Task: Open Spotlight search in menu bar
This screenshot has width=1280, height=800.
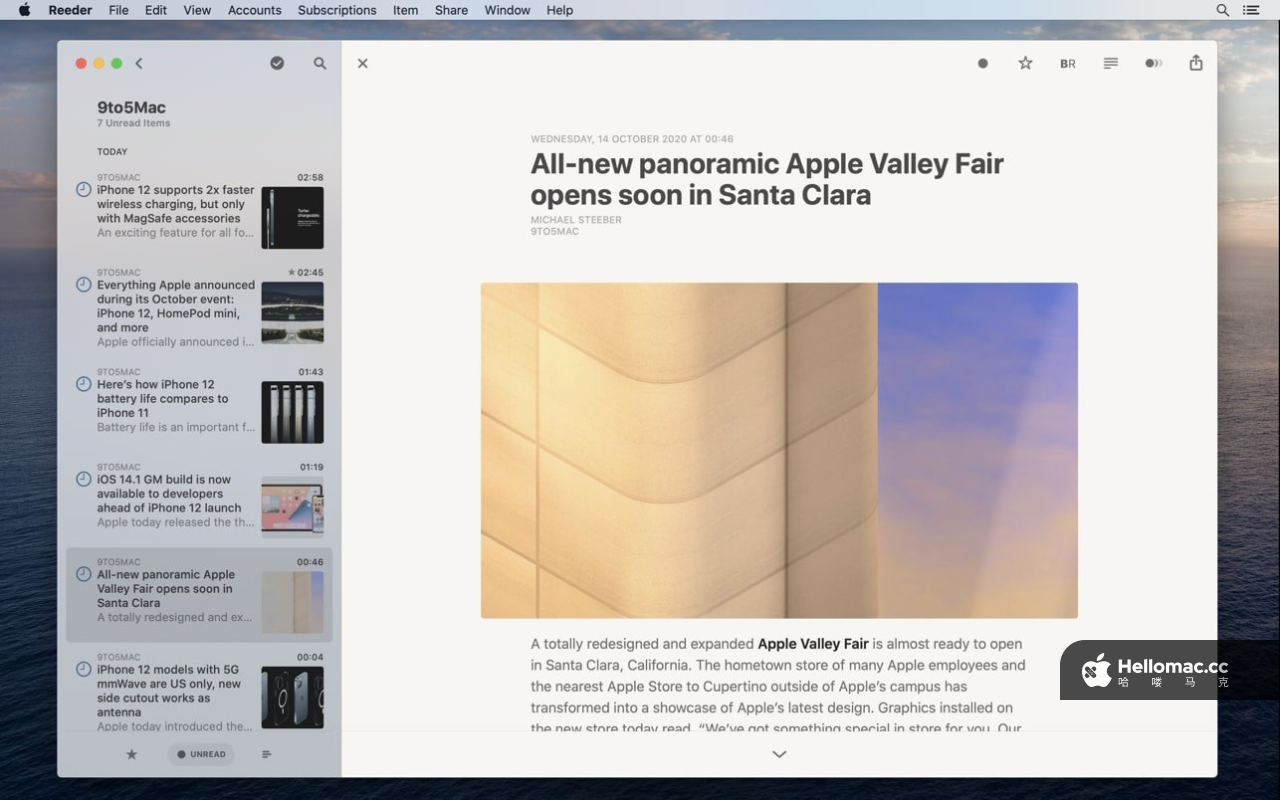Action: click(1223, 10)
